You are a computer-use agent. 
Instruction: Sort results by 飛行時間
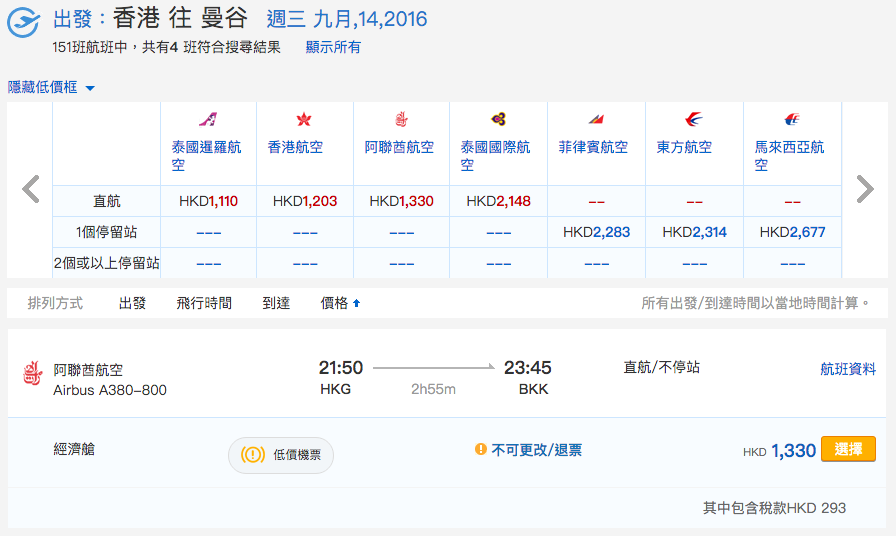[x=204, y=303]
